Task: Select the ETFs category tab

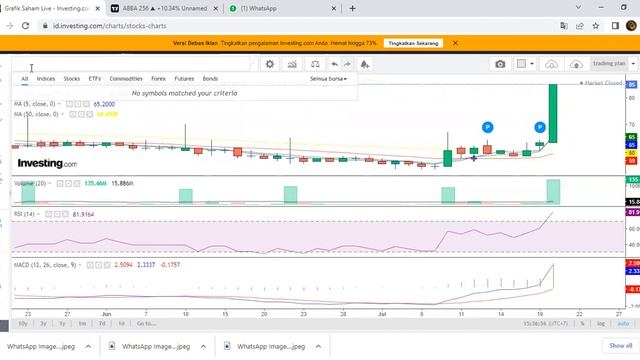Action: [x=95, y=79]
